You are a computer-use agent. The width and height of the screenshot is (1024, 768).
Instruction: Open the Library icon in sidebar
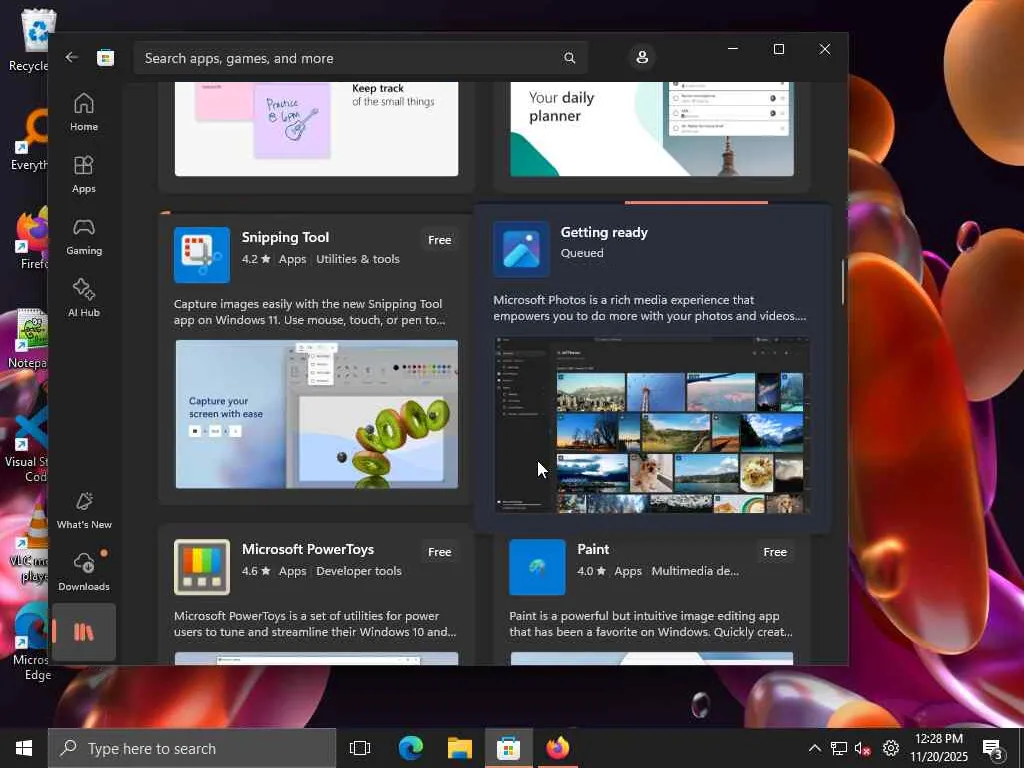coord(84,632)
